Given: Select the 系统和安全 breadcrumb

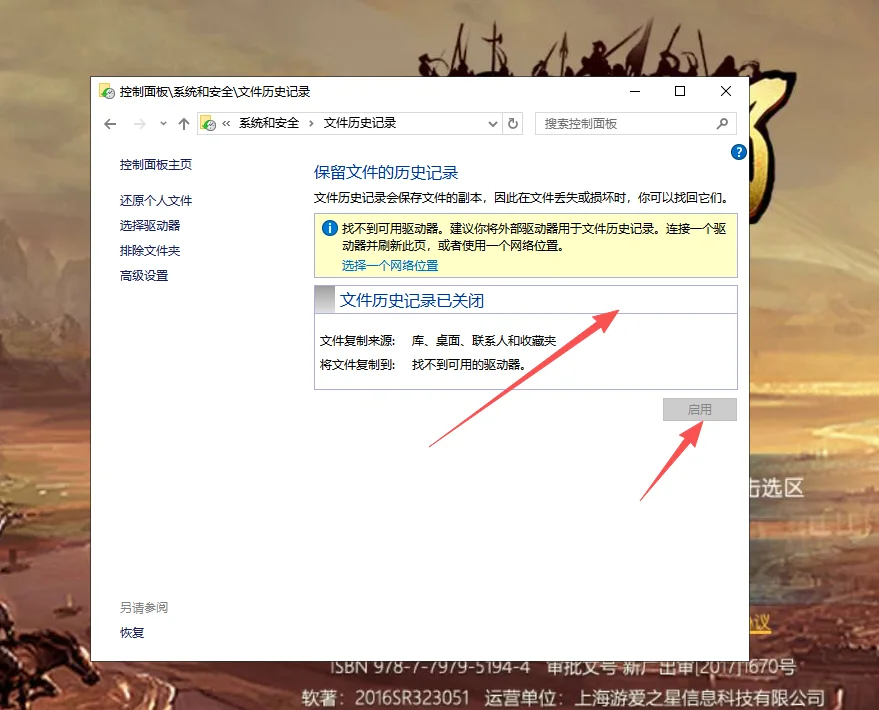Looking at the screenshot, I should (x=269, y=123).
